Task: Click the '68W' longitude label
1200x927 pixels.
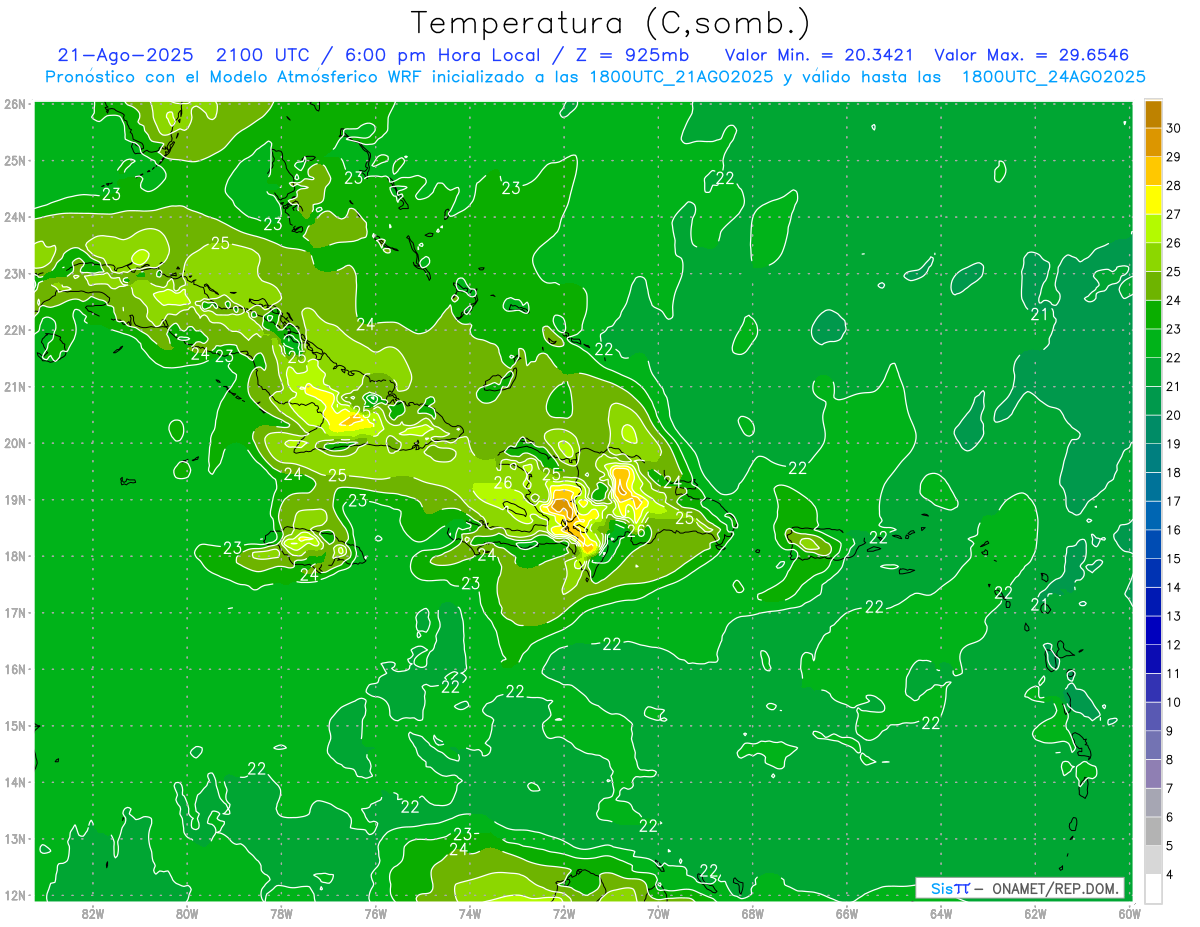Action: click(753, 913)
